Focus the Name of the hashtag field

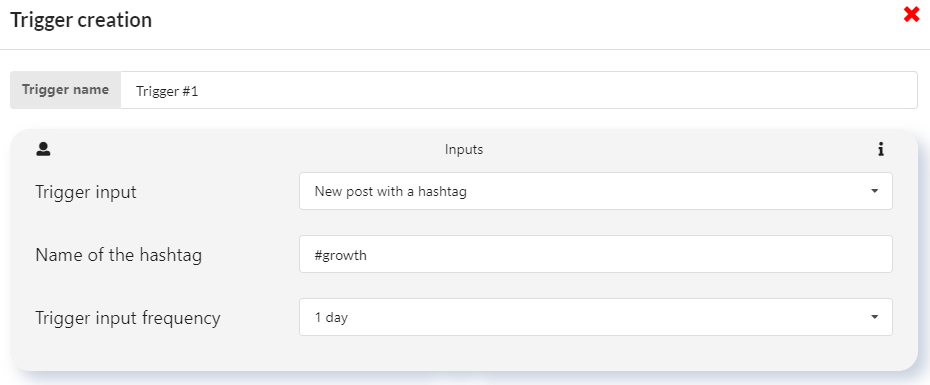pos(595,254)
